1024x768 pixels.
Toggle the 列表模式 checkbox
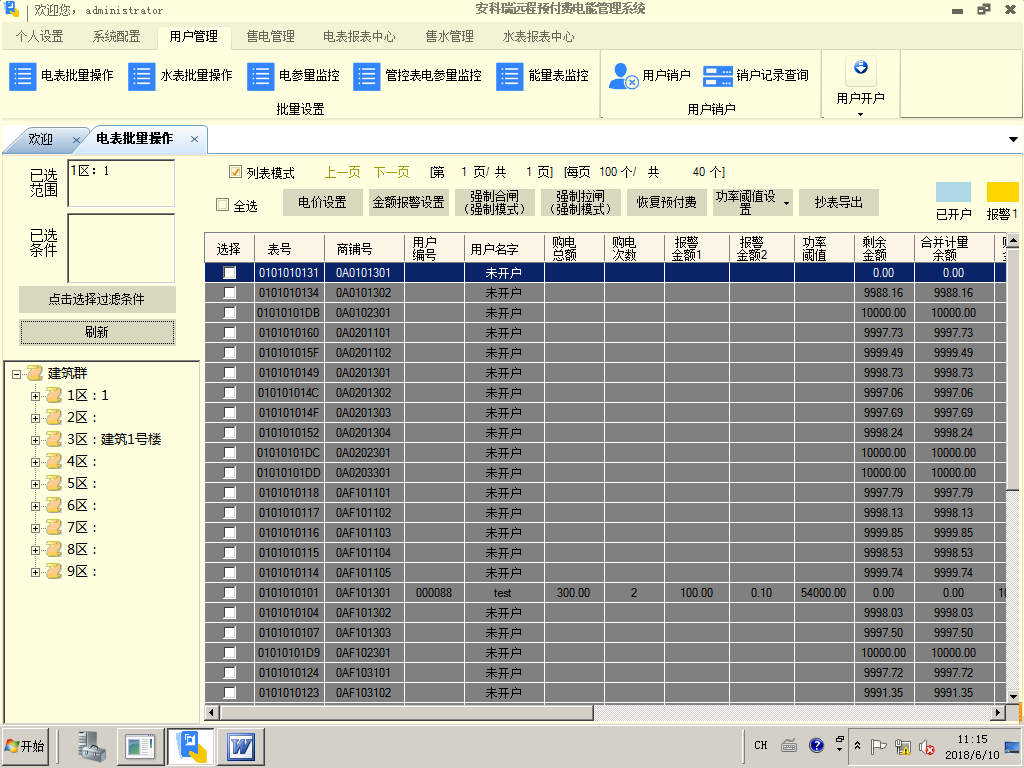click(236, 172)
